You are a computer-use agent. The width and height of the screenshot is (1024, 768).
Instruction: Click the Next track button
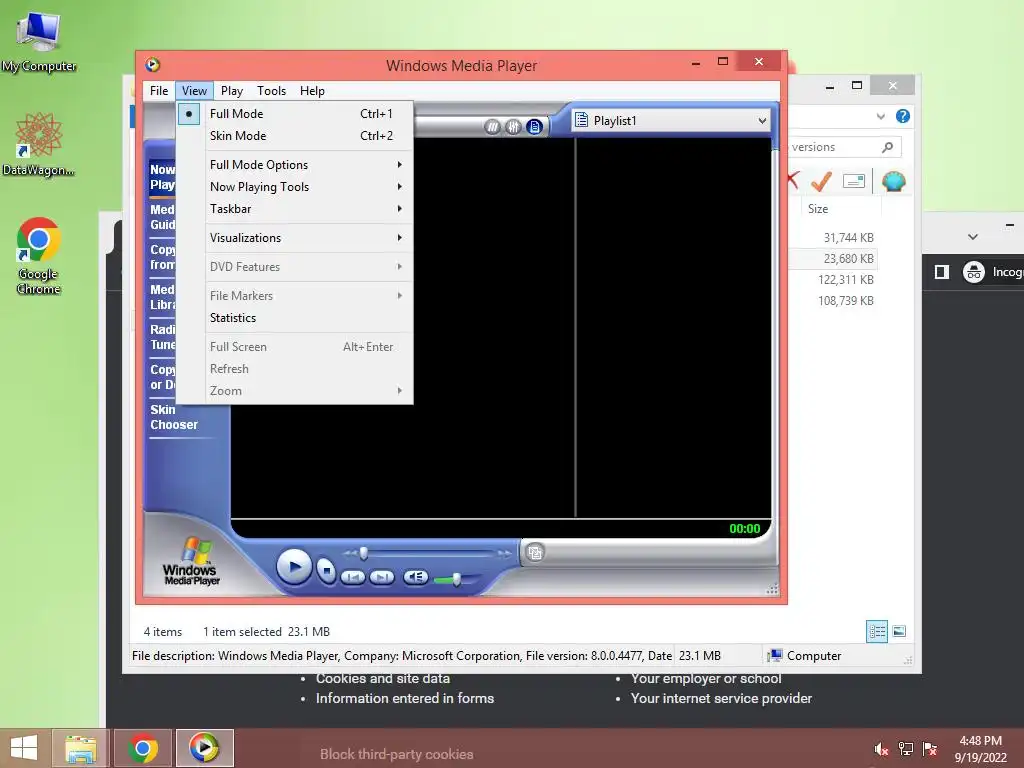tap(382, 577)
